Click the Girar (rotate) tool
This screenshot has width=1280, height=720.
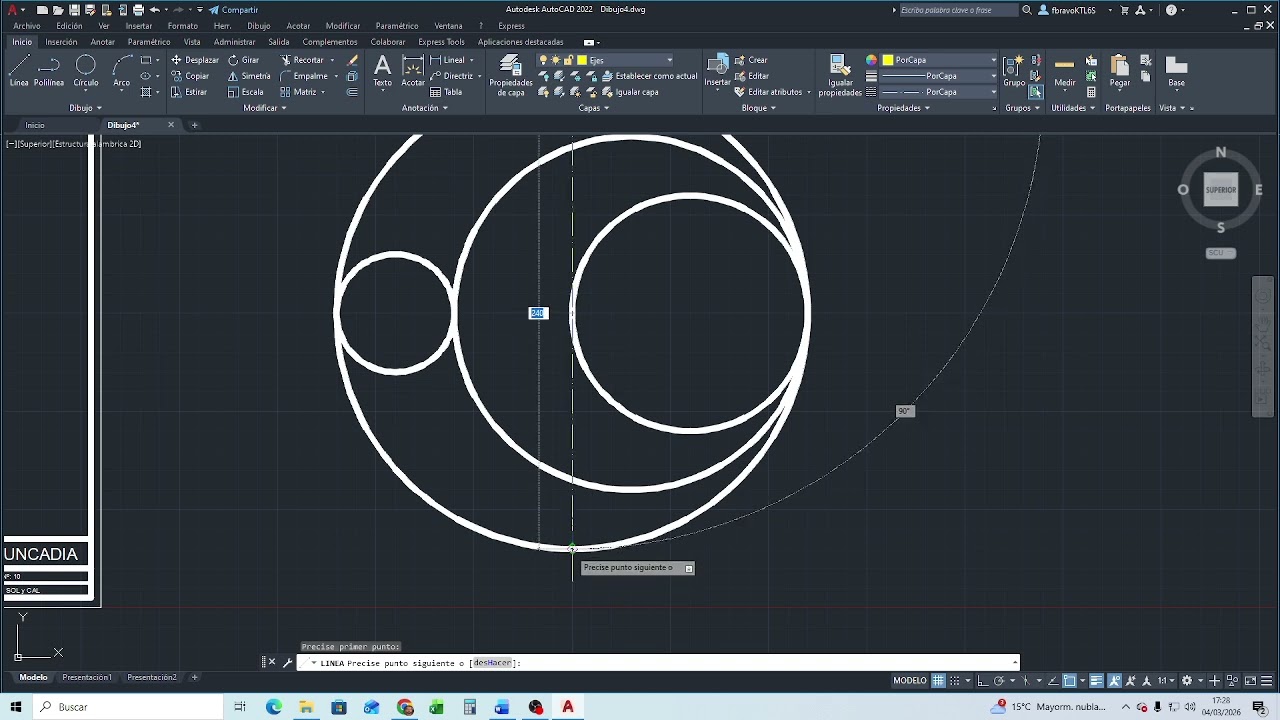(243, 60)
